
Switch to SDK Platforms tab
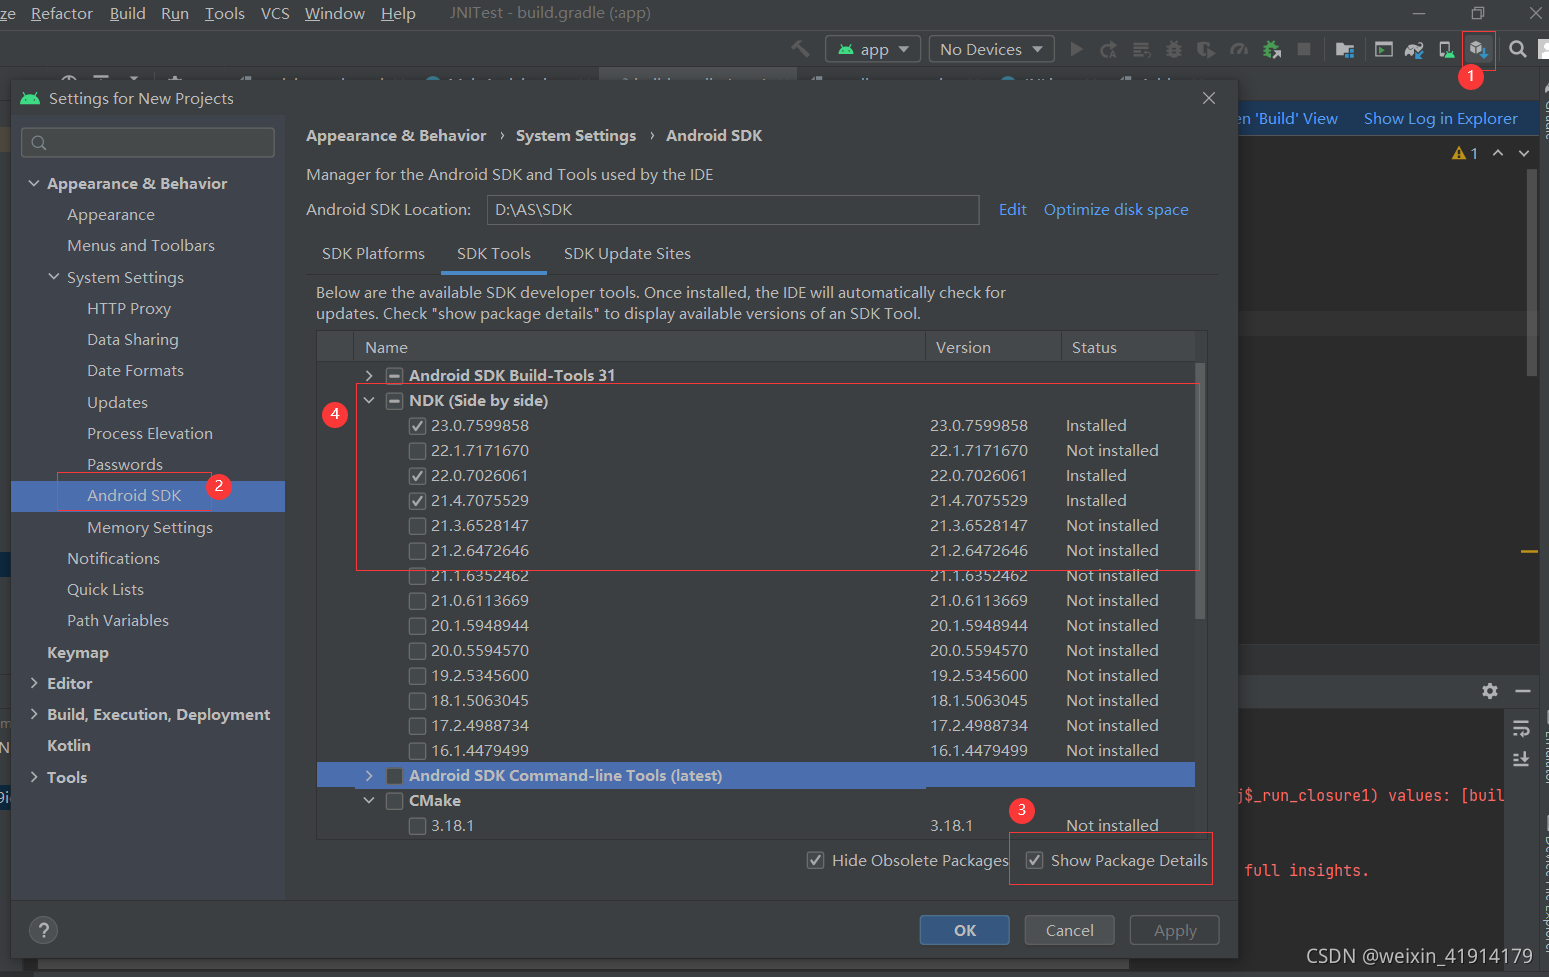[373, 254]
